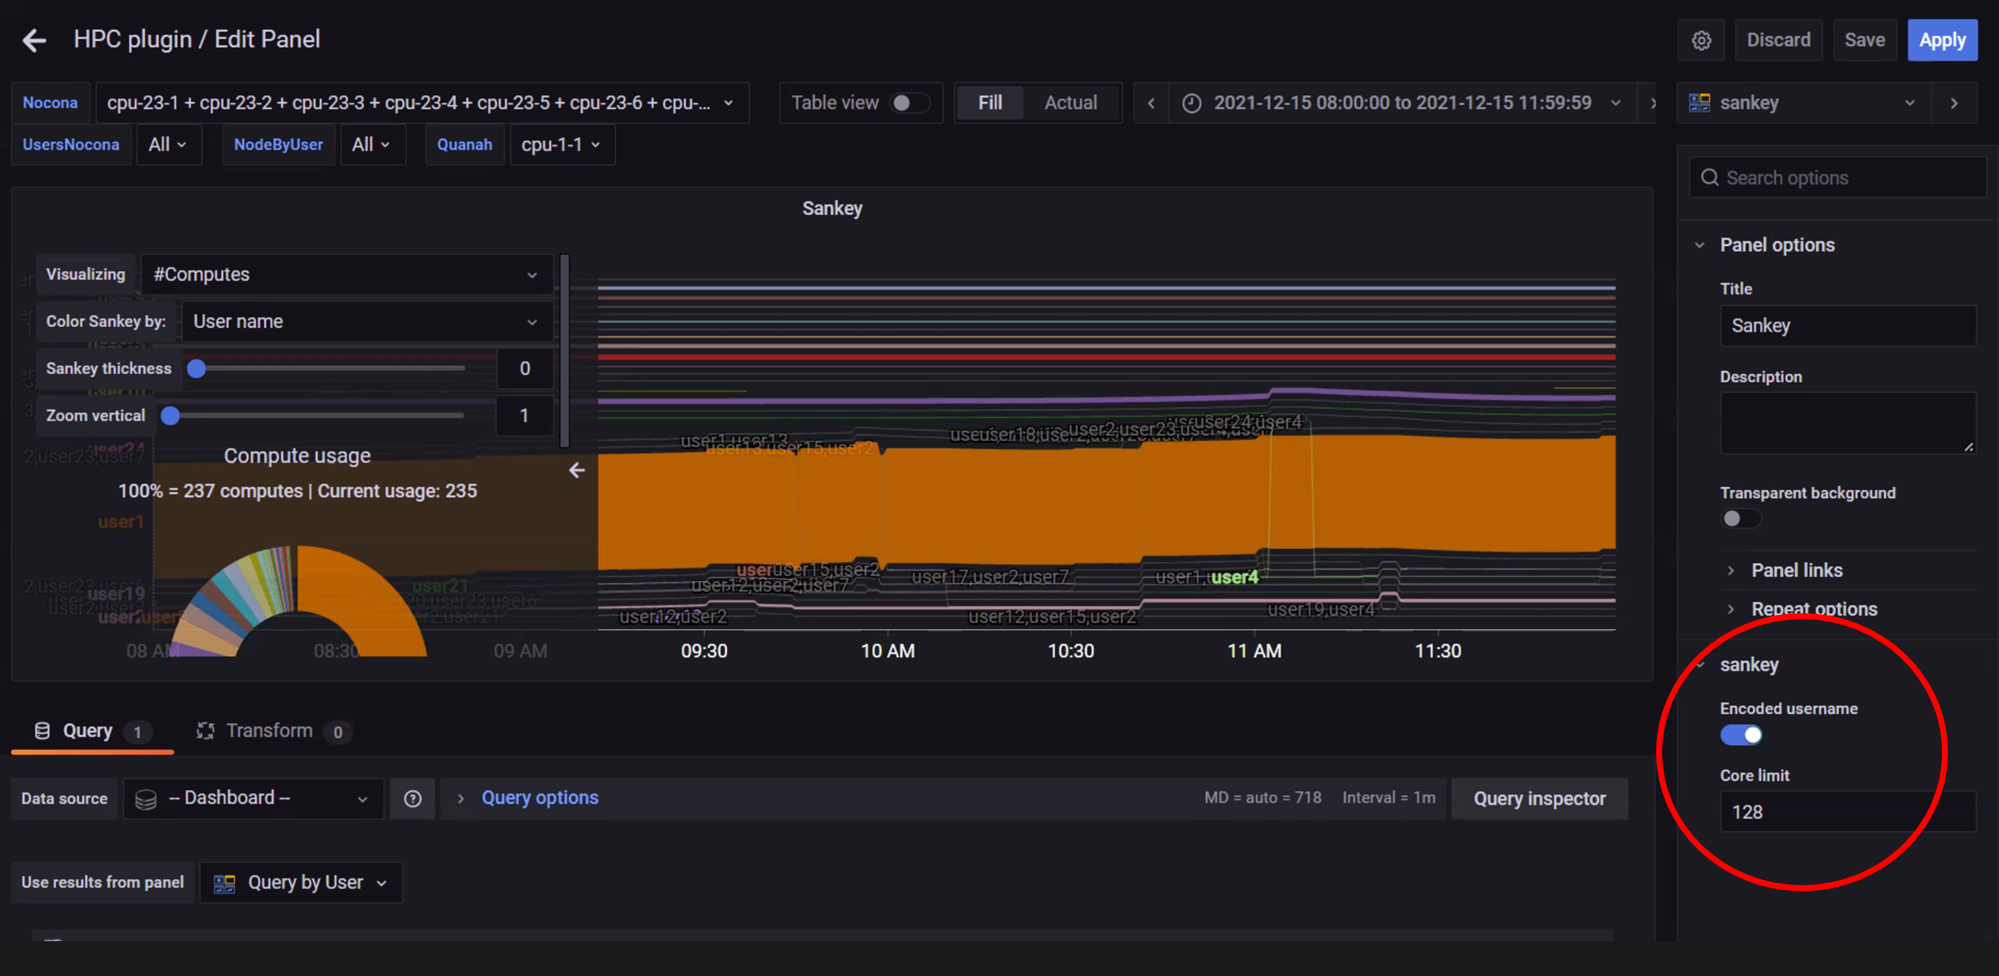The image size is (1999, 976).
Task: Open sankey visualization picker icon
Action: coord(1699,103)
